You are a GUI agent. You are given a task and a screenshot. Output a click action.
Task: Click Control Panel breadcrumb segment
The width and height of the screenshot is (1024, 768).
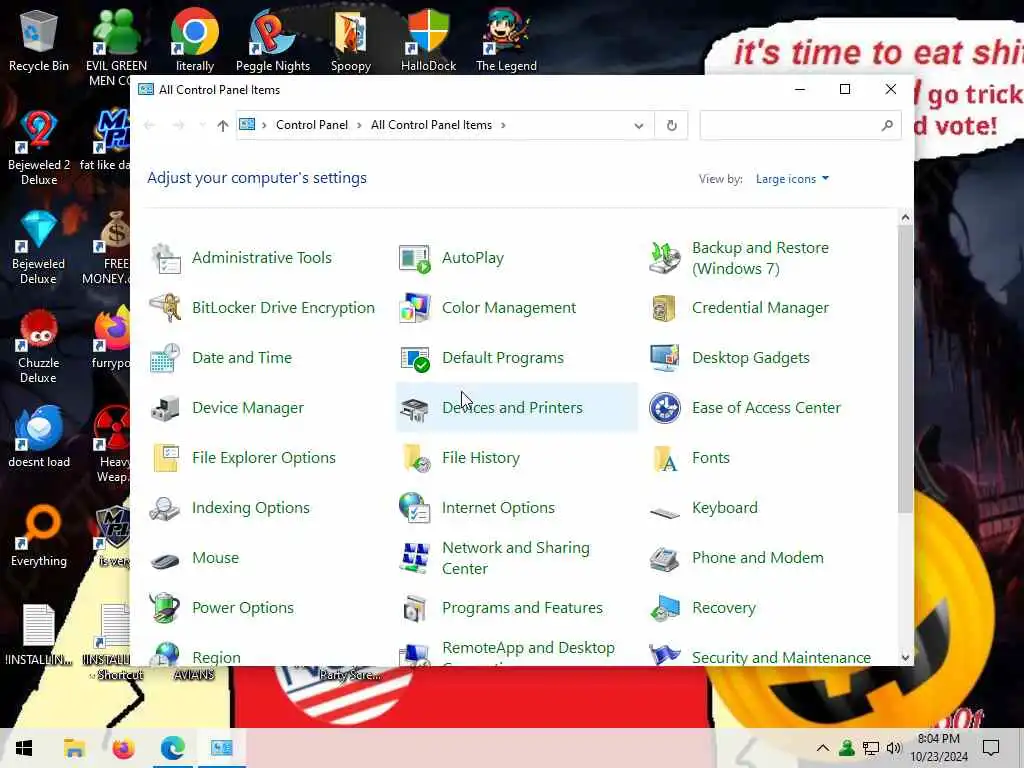(312, 125)
